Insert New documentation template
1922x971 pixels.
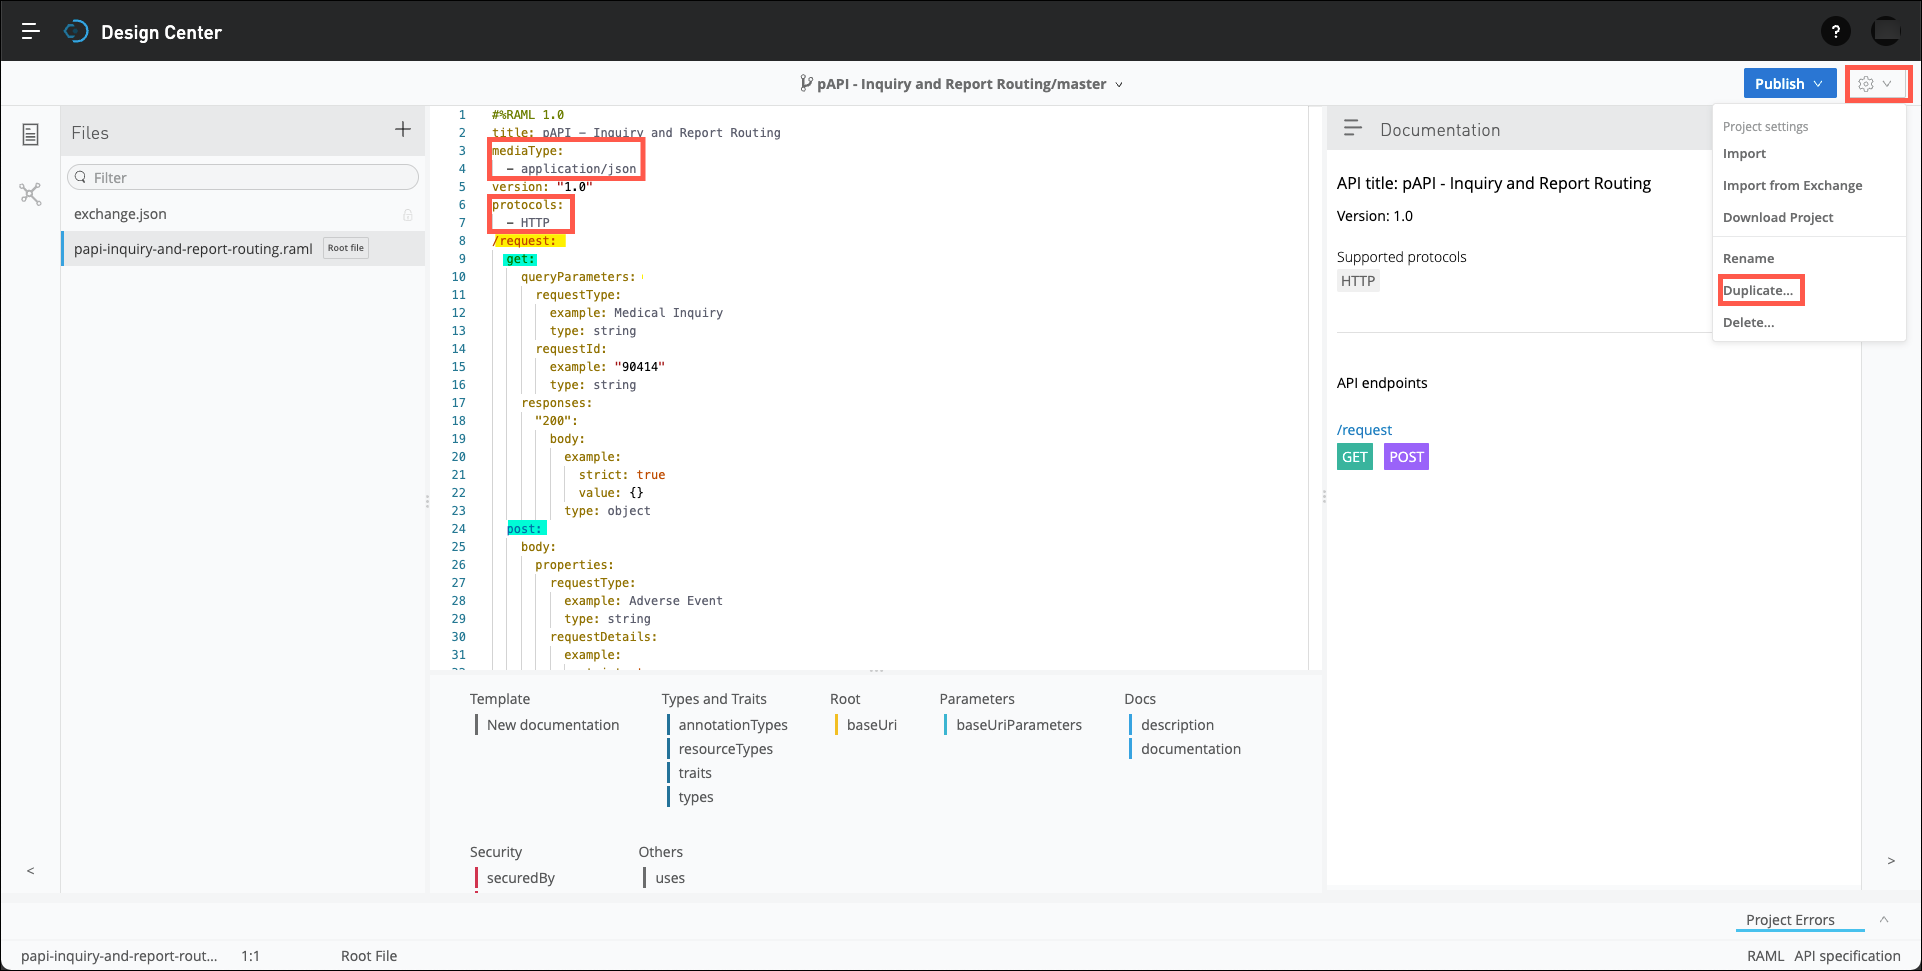[x=552, y=725]
